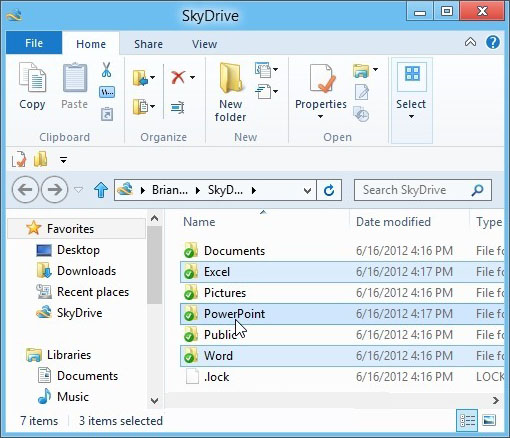Image resolution: width=510 pixels, height=438 pixels.
Task: Click the red Delete X icon
Action: 178,77
